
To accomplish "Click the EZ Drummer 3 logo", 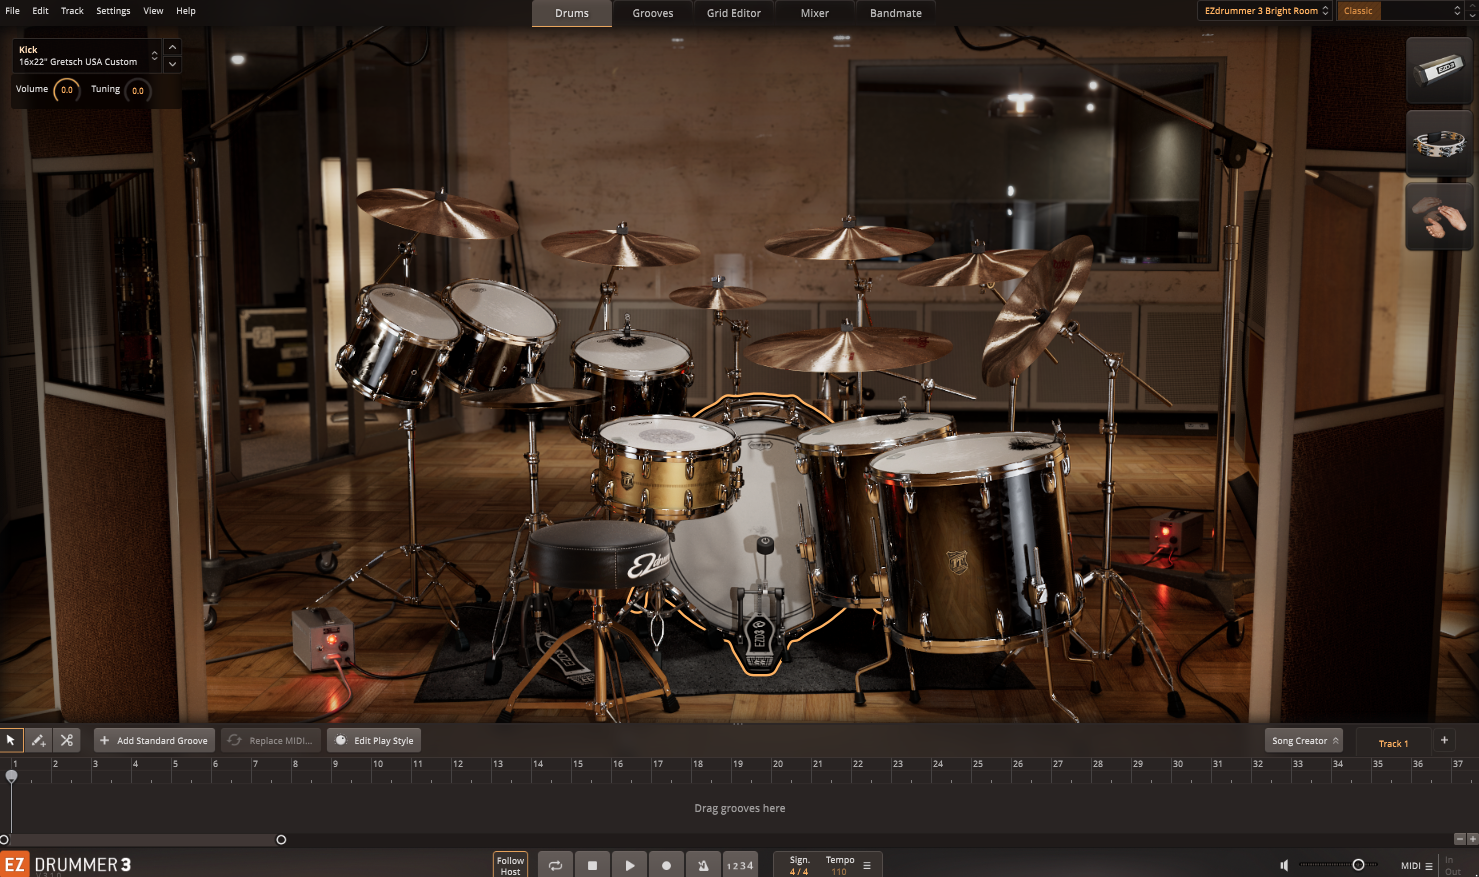I will [66, 864].
